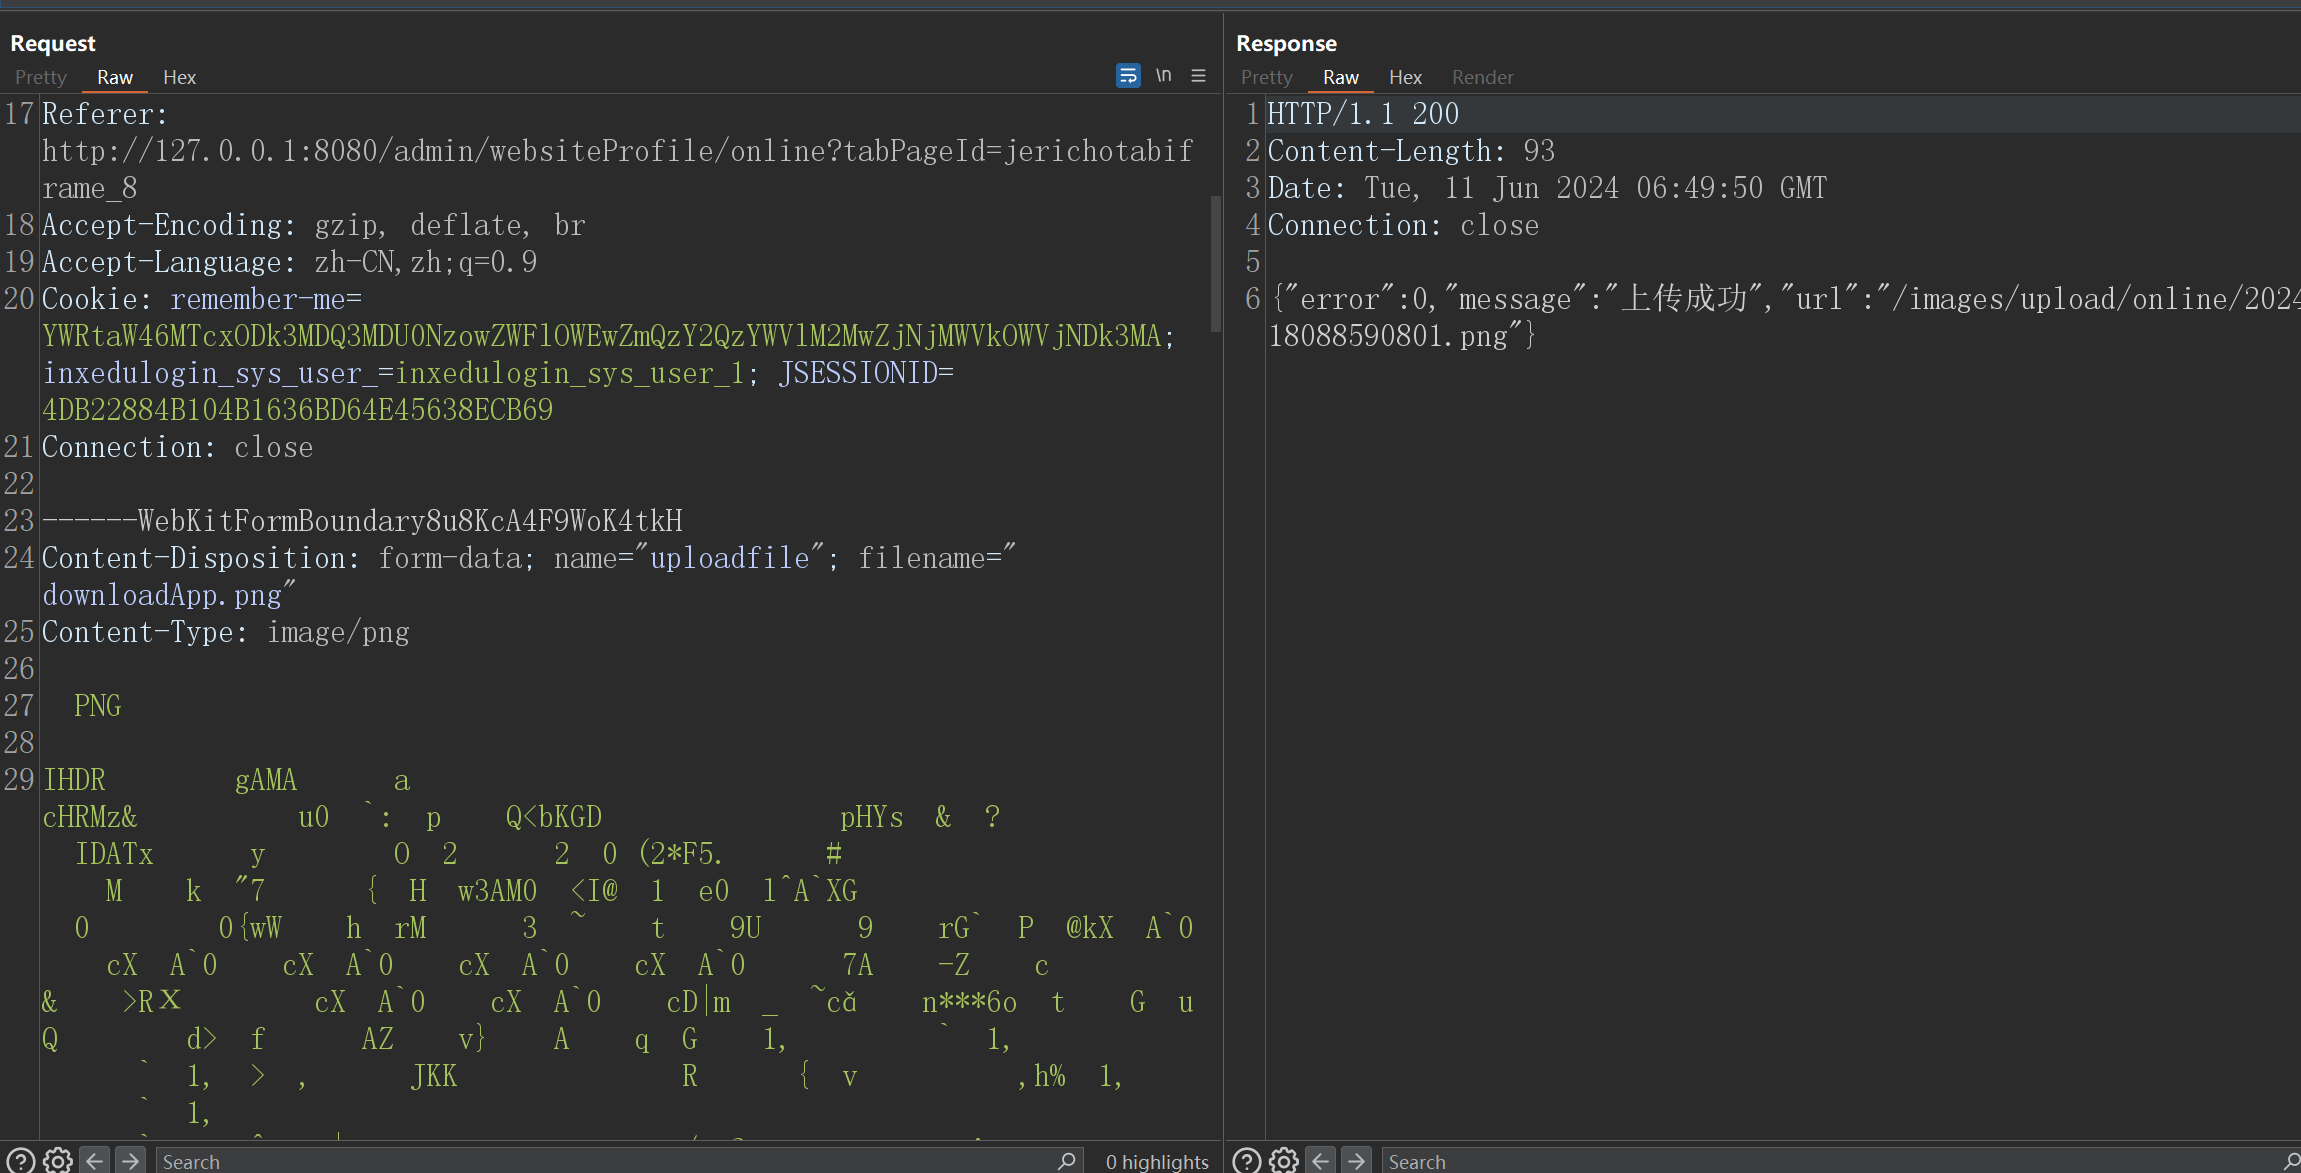2301x1173 pixels.
Task: Click the Accept-Encoding header line
Action: 313,225
